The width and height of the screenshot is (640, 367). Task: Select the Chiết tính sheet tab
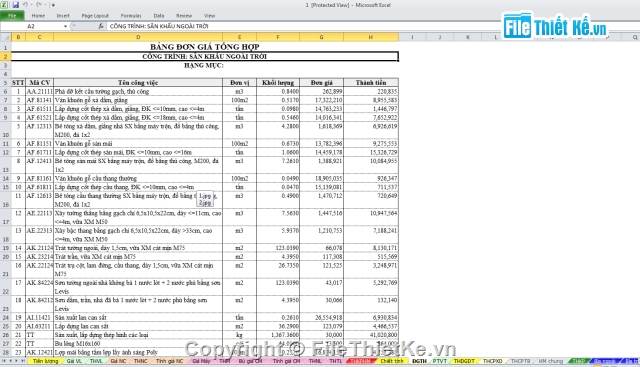click(391, 361)
